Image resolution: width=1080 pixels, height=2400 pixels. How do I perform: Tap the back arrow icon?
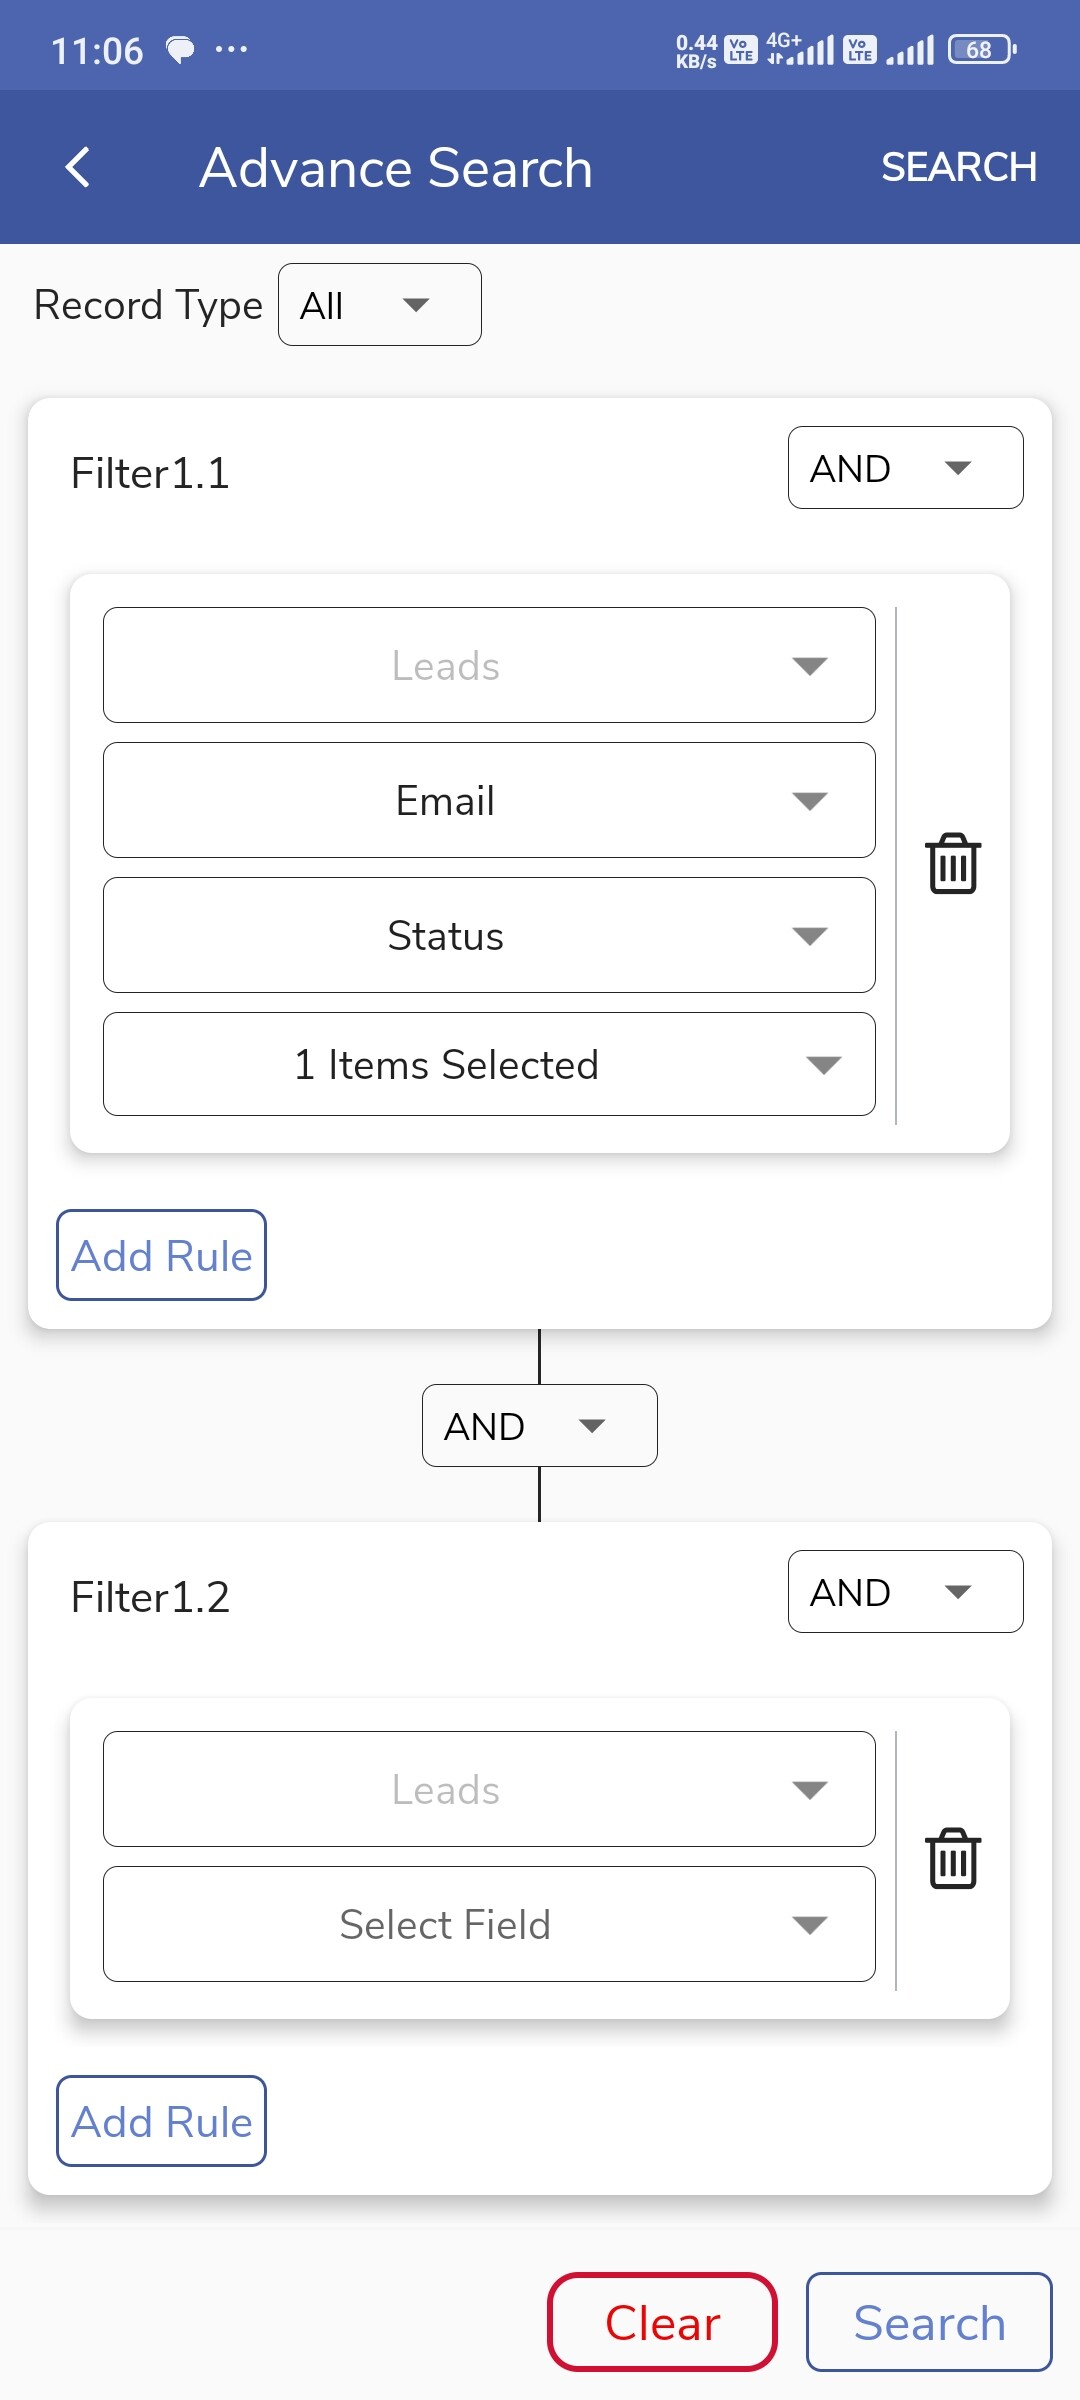(x=78, y=167)
